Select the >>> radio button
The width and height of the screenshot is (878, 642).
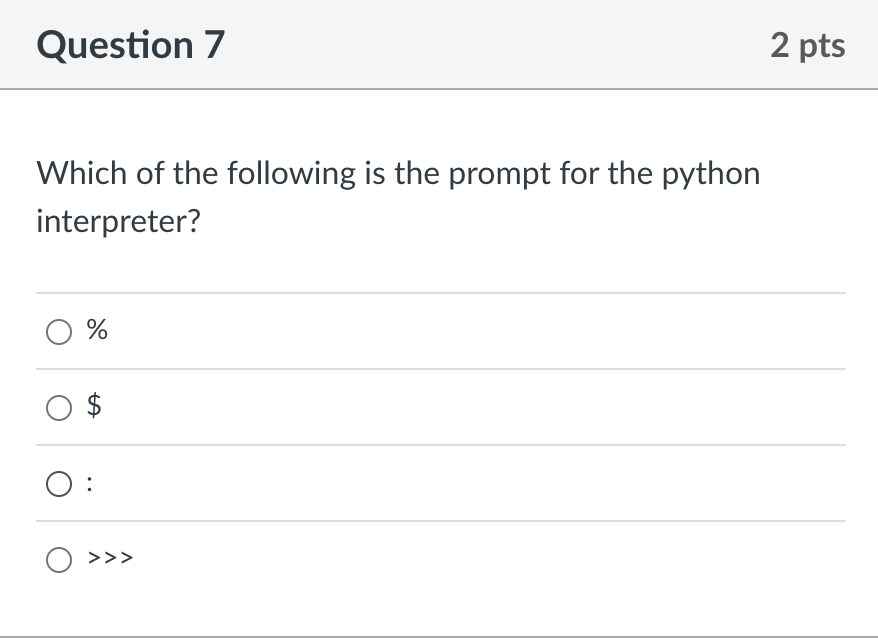(x=59, y=560)
